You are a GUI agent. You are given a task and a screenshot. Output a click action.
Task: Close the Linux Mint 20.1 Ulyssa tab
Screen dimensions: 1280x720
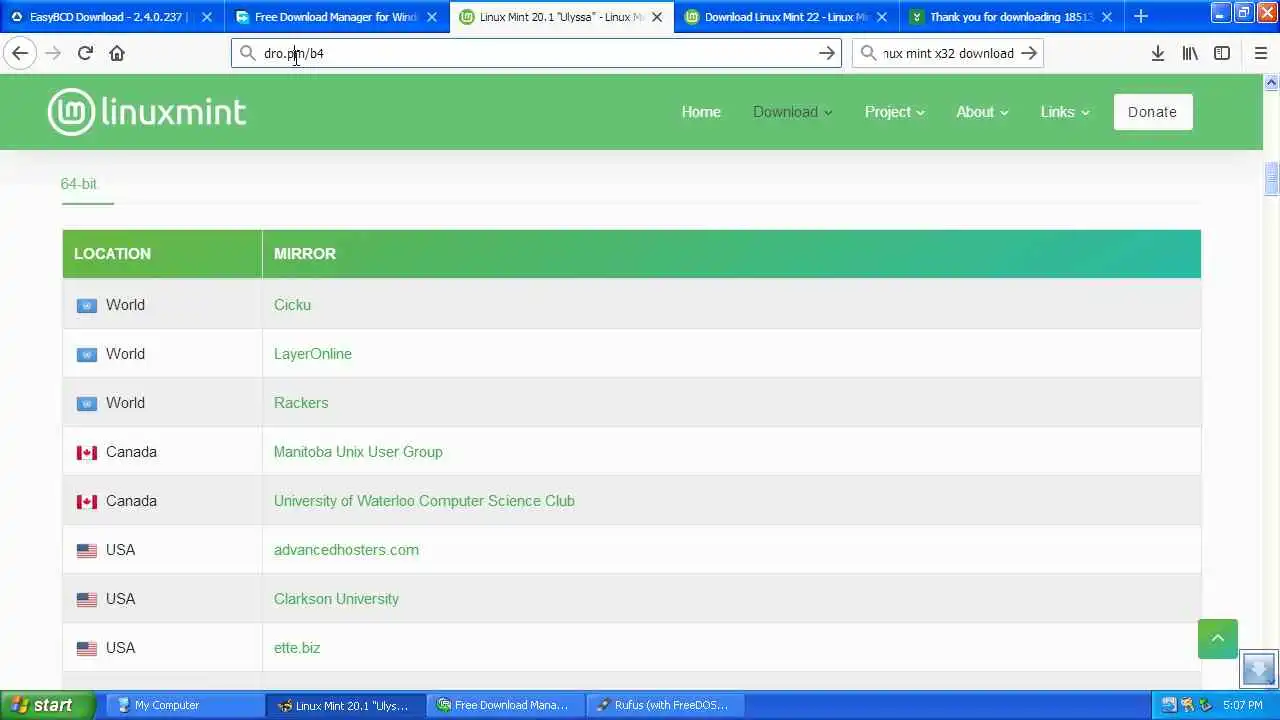(657, 17)
